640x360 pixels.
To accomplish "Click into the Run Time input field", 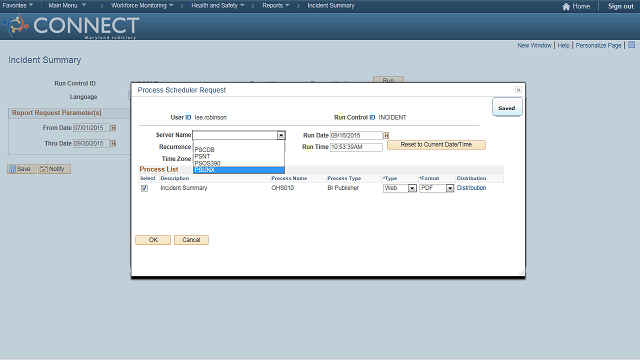I will (356, 147).
